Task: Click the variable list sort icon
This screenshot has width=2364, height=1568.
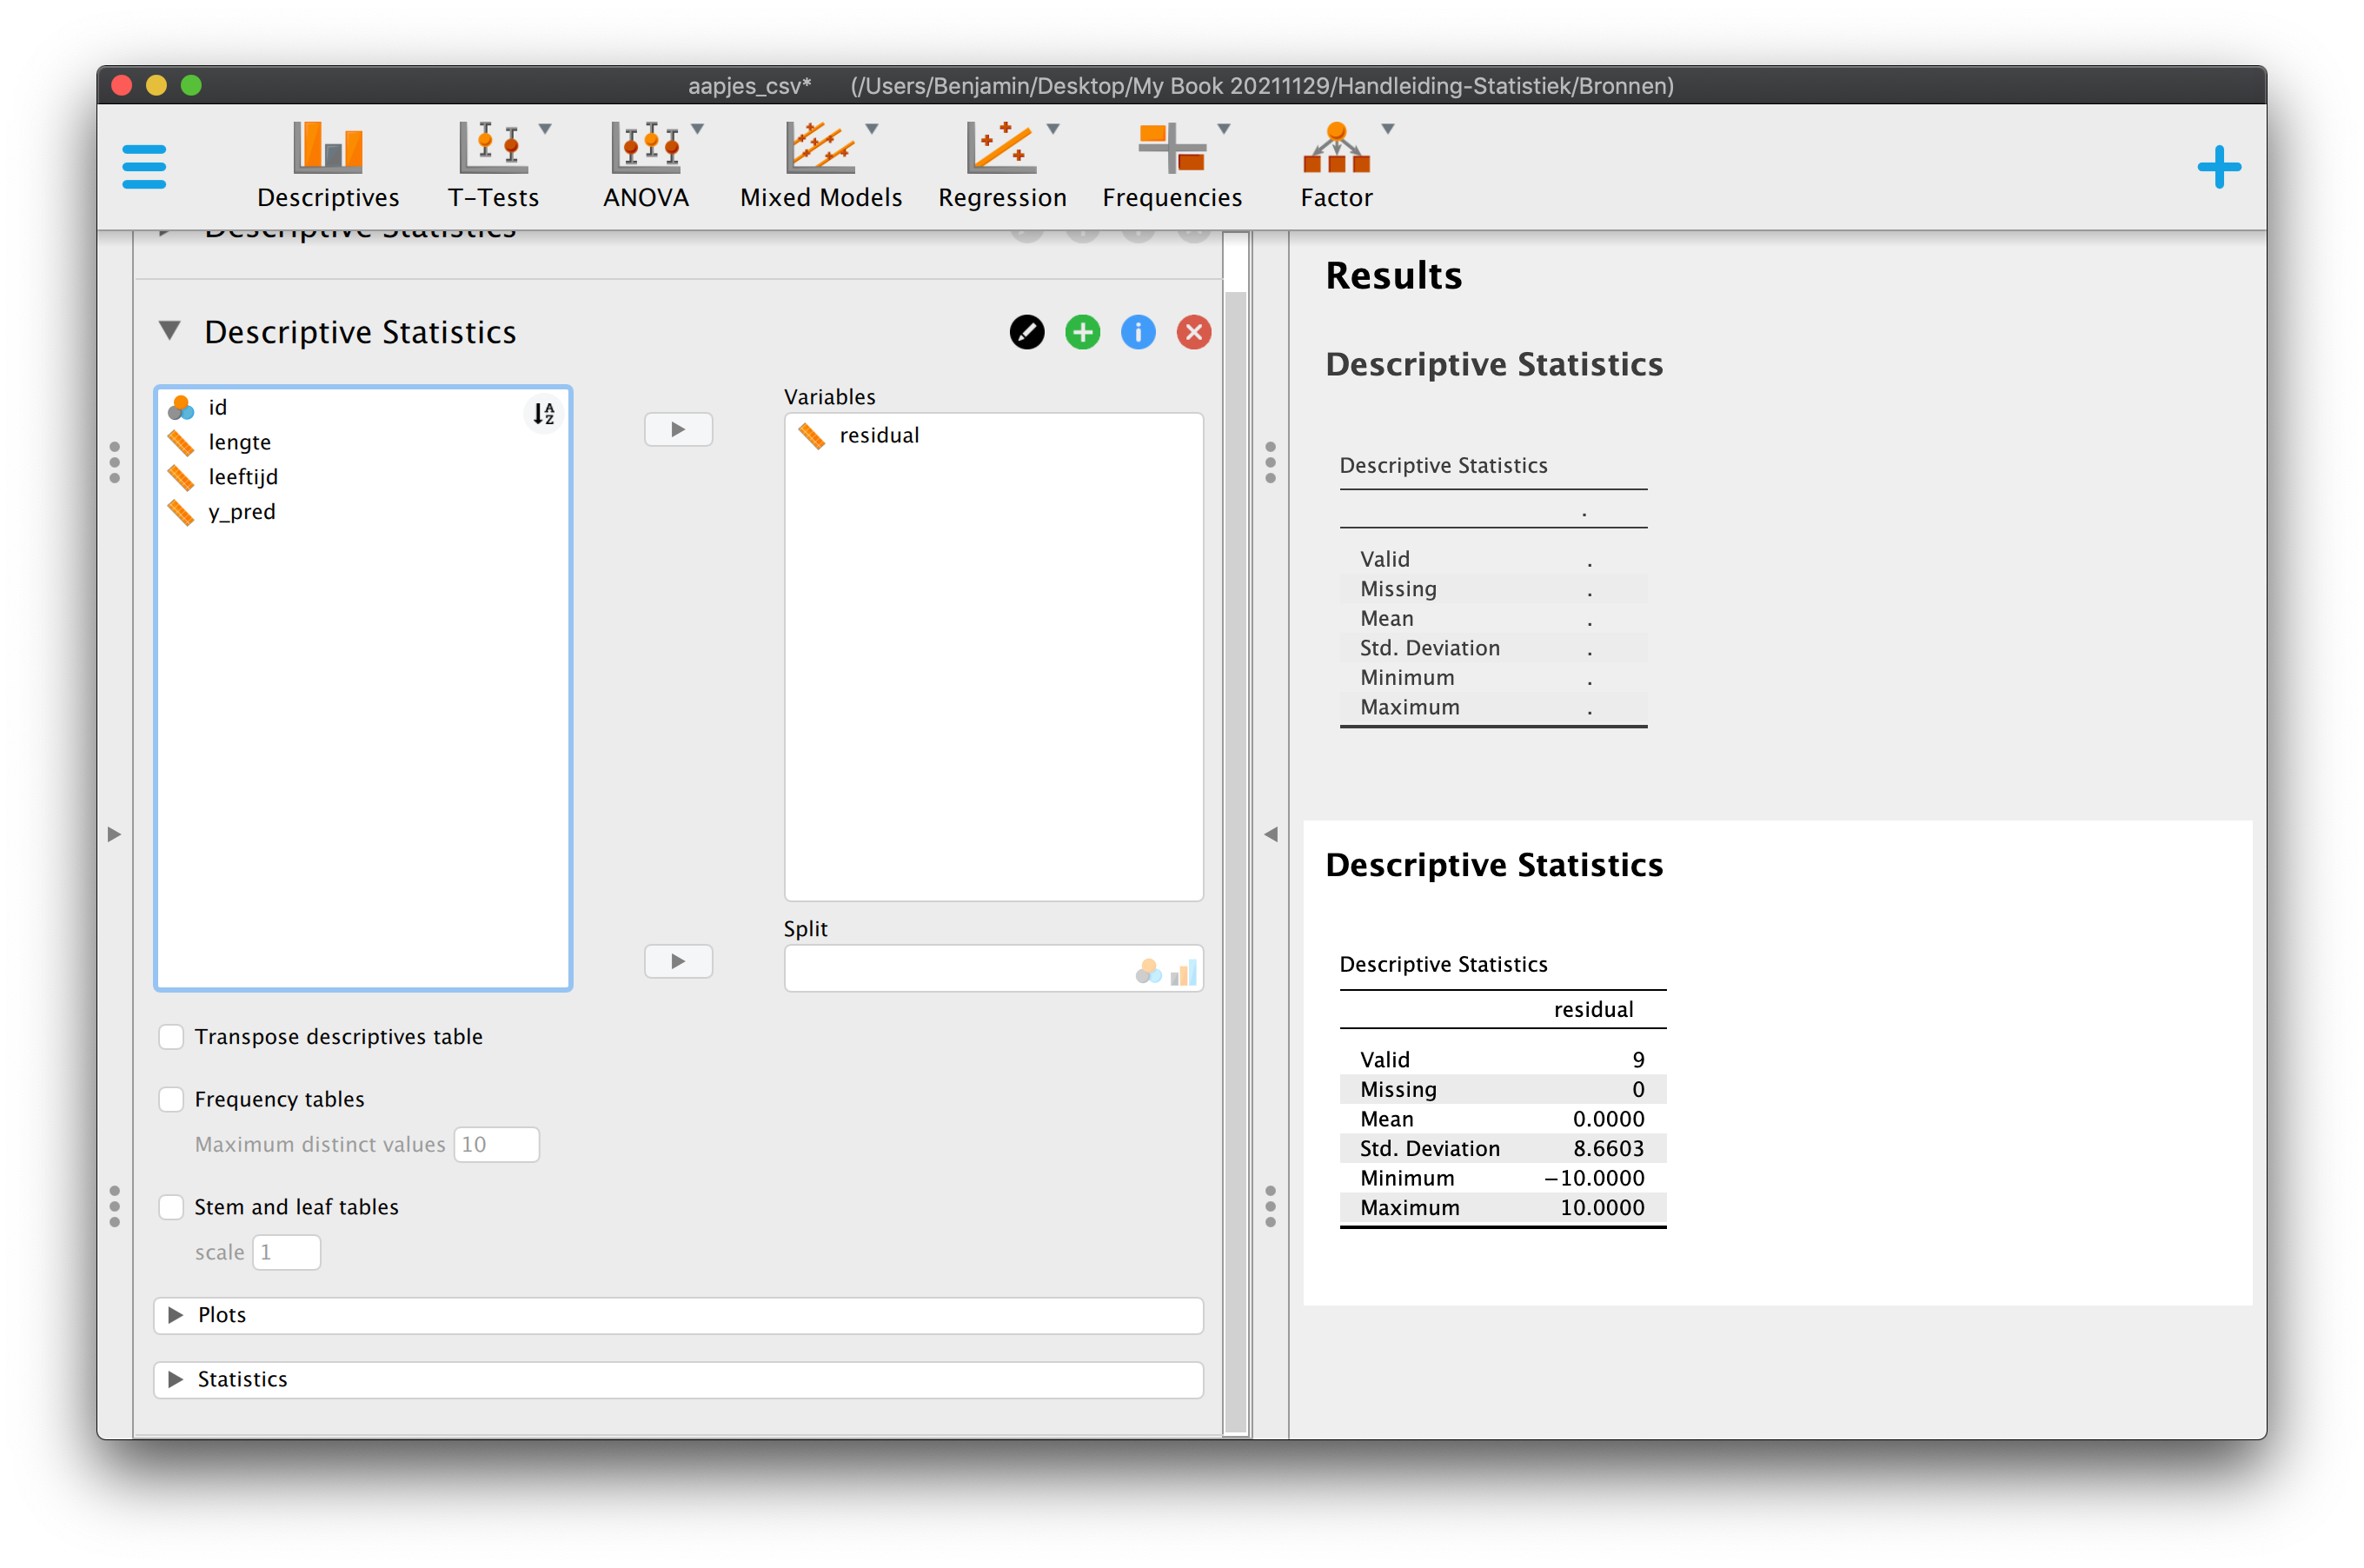Action: [x=543, y=413]
